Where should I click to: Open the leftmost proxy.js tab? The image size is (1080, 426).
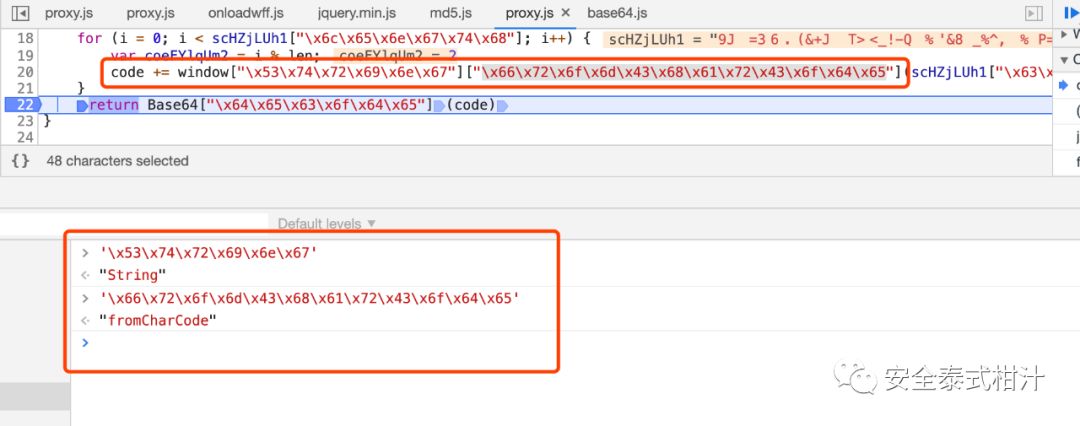(x=67, y=13)
